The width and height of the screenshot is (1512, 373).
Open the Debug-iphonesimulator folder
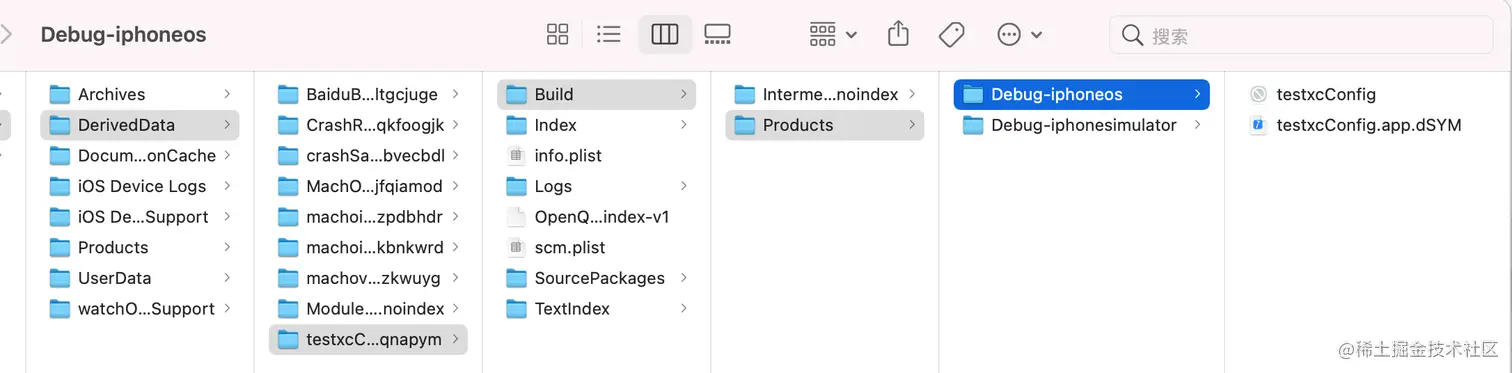coord(1081,125)
